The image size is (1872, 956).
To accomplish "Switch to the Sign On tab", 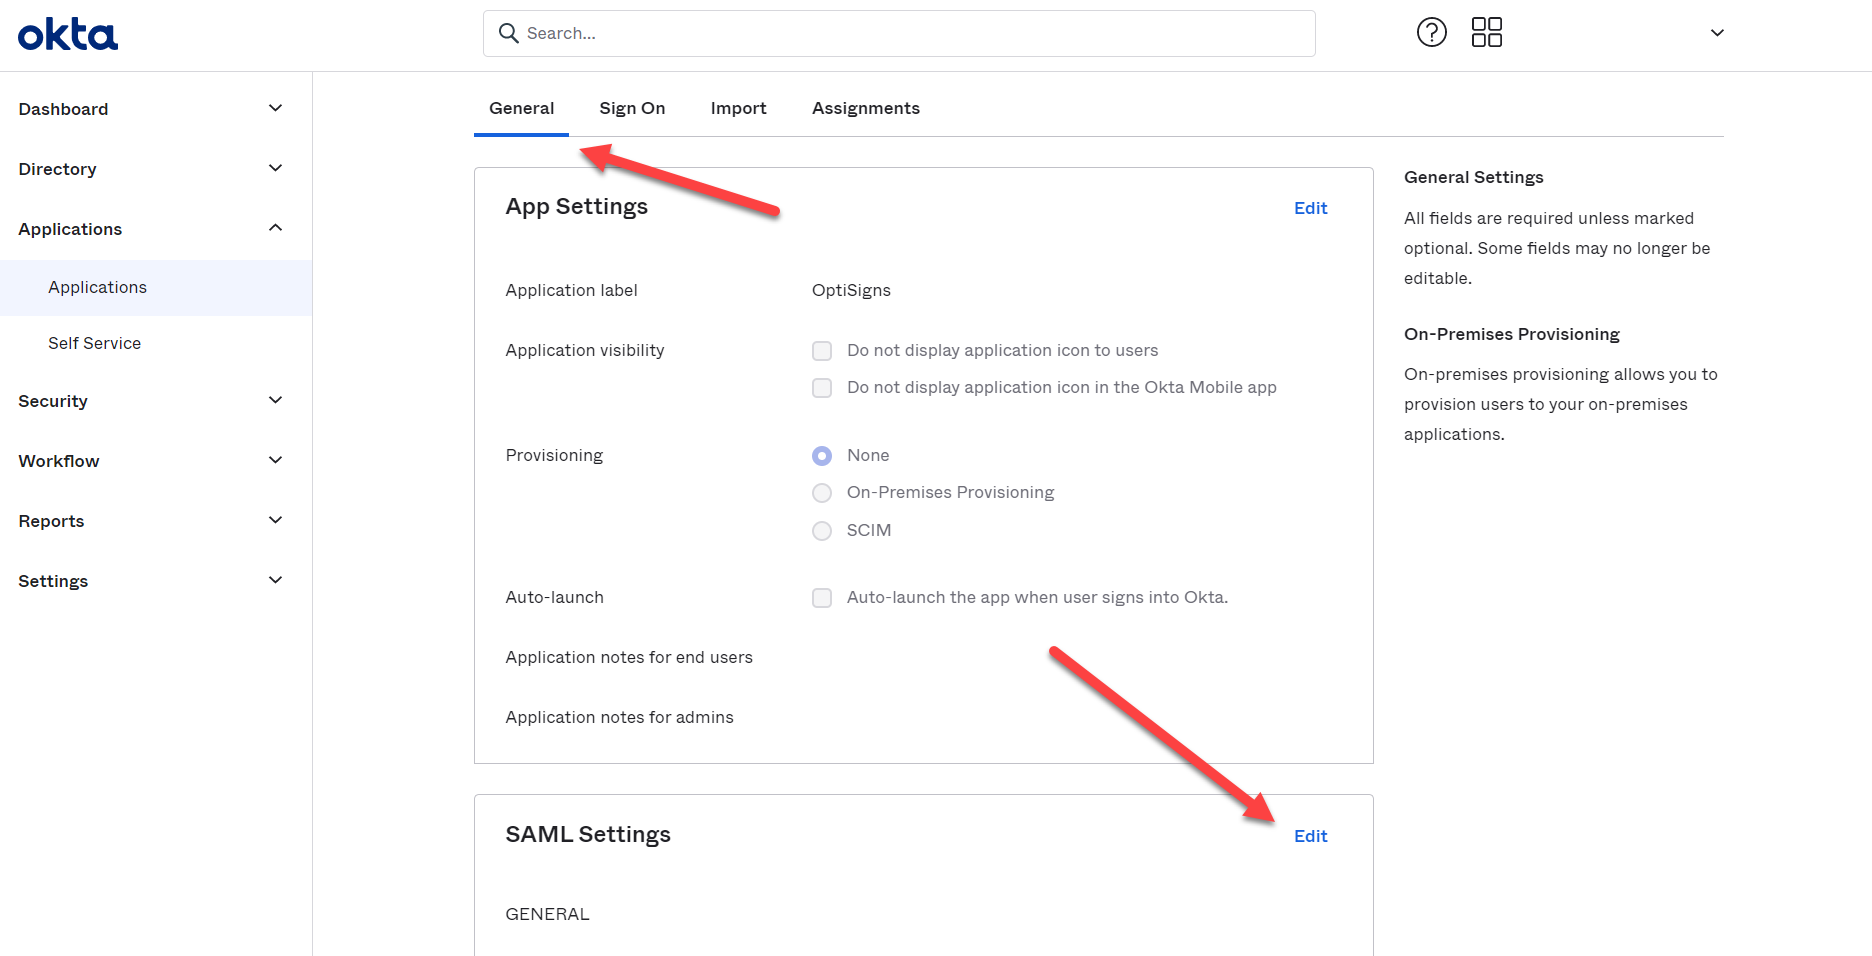I will (632, 108).
